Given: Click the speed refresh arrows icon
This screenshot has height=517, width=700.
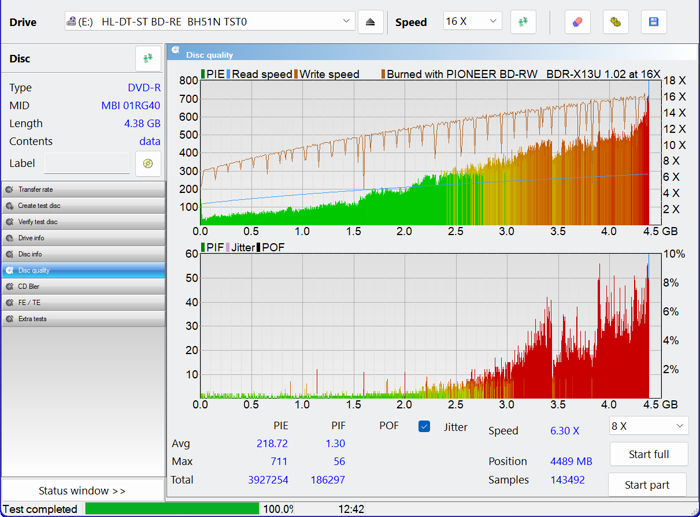Looking at the screenshot, I should coord(523,22).
